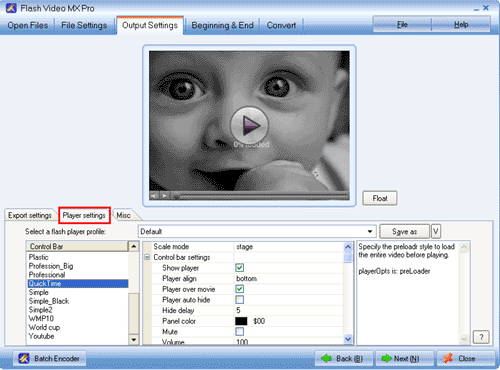The width and height of the screenshot is (500, 370).
Task: Click the green Back arrow icon
Action: pos(326,359)
